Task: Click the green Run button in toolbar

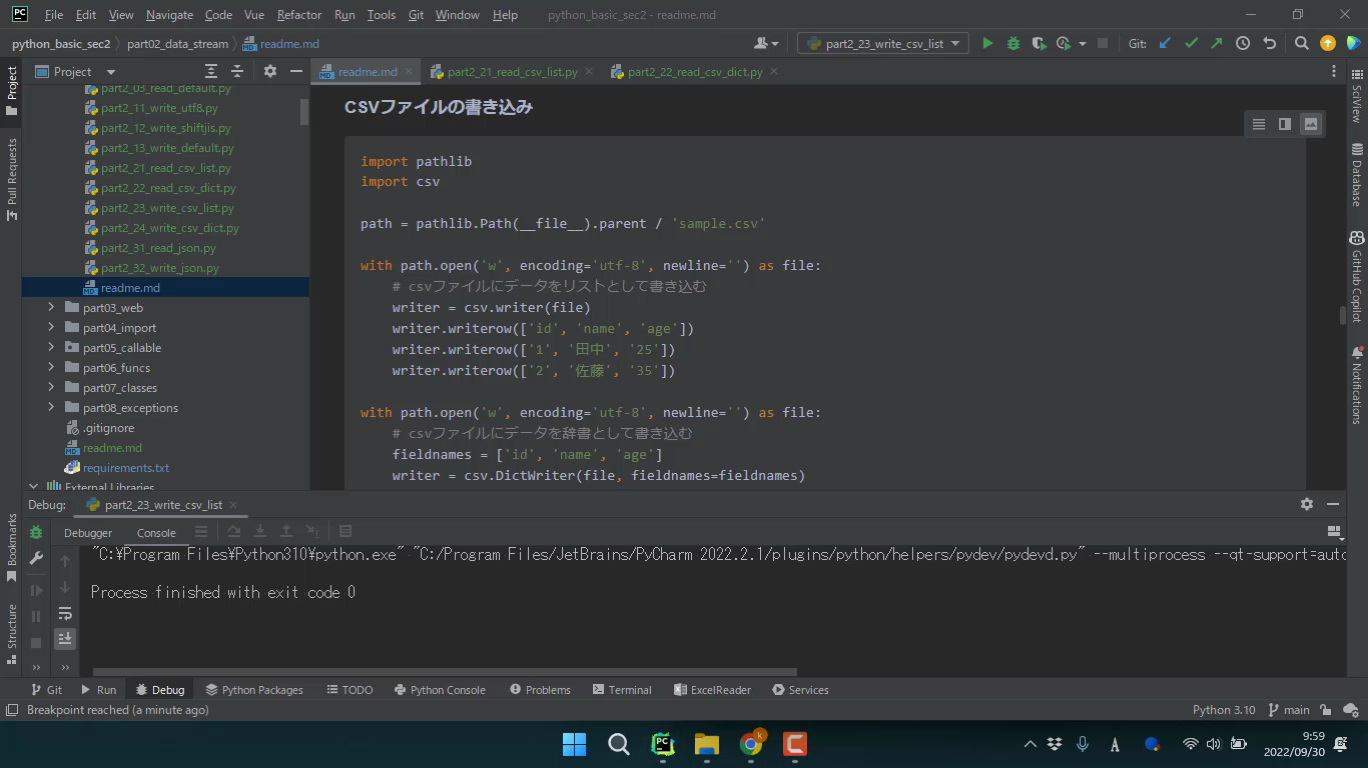Action: pos(987,43)
